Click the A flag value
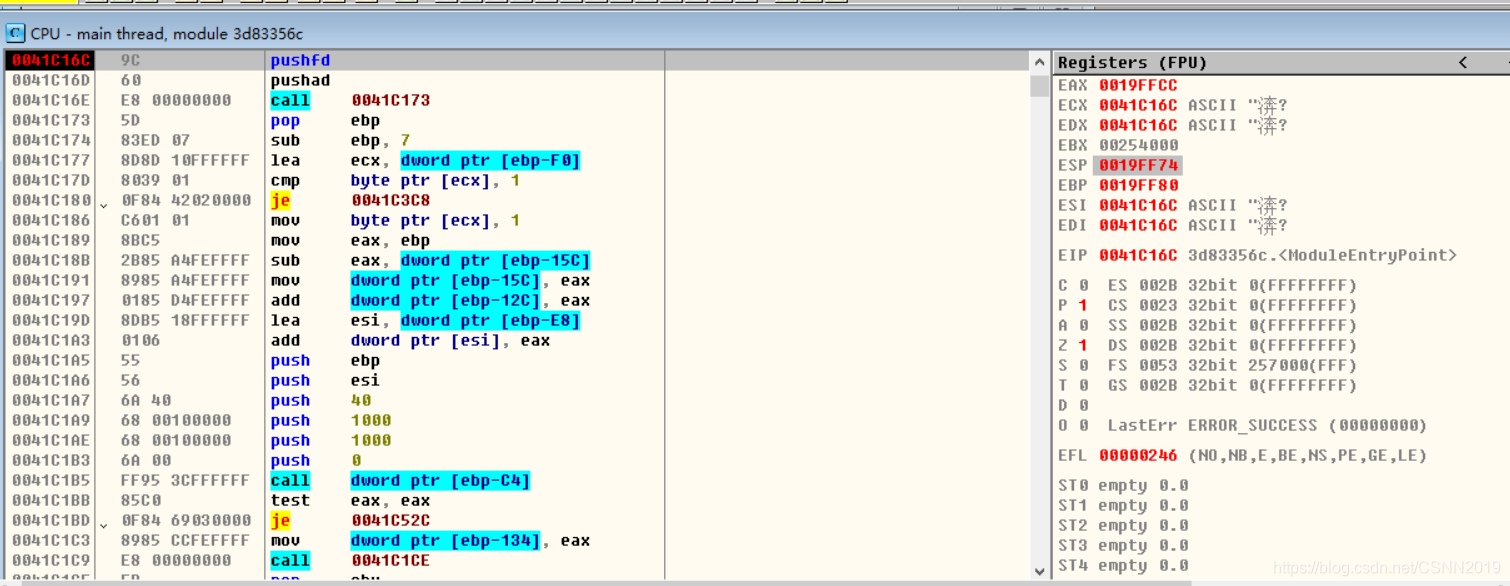1510x586 pixels. click(x=1083, y=325)
